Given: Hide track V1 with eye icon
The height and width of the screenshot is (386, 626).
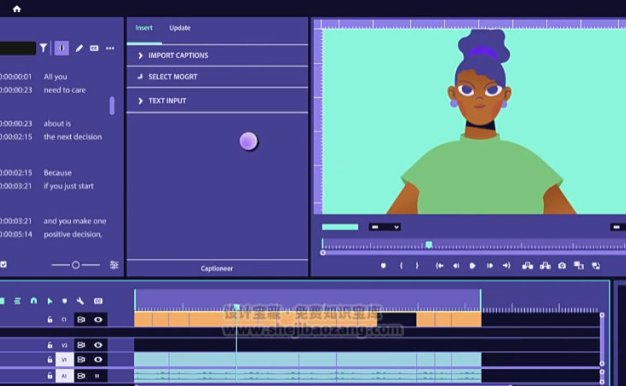Looking at the screenshot, I should pos(98,360).
